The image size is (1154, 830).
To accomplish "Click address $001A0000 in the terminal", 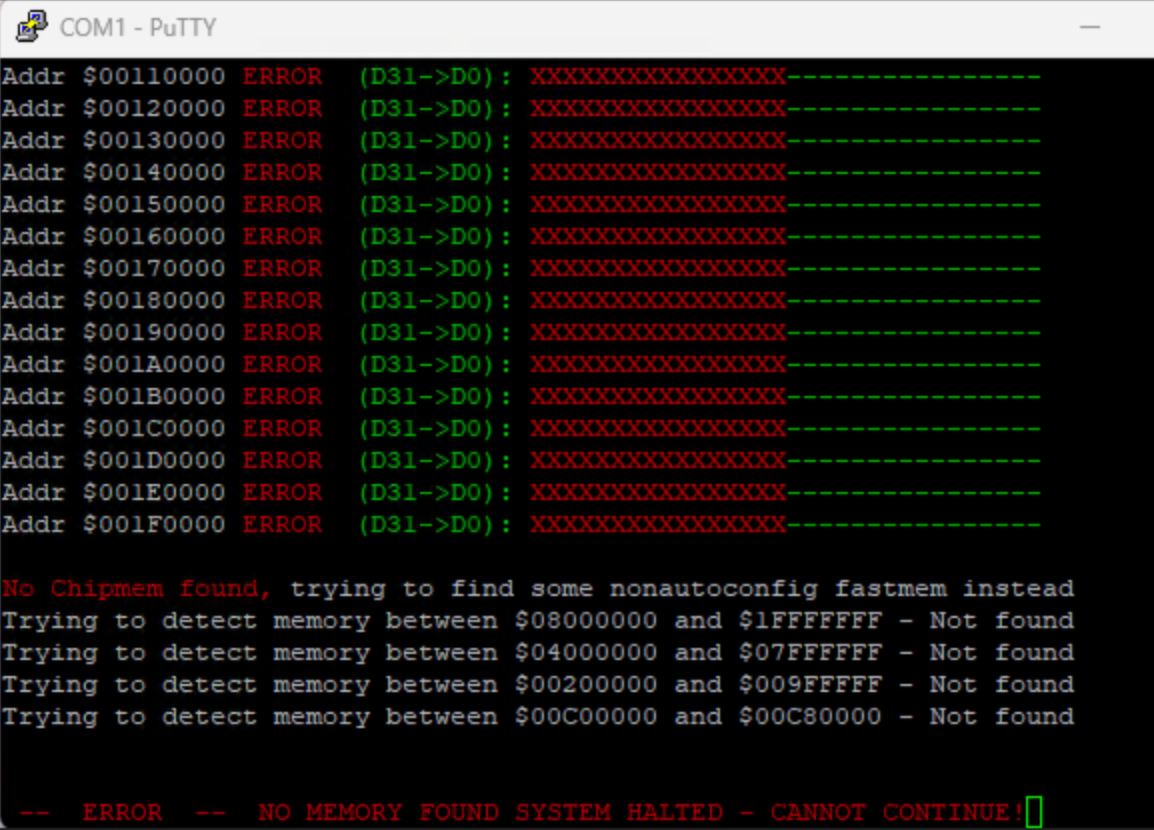I will [154, 365].
